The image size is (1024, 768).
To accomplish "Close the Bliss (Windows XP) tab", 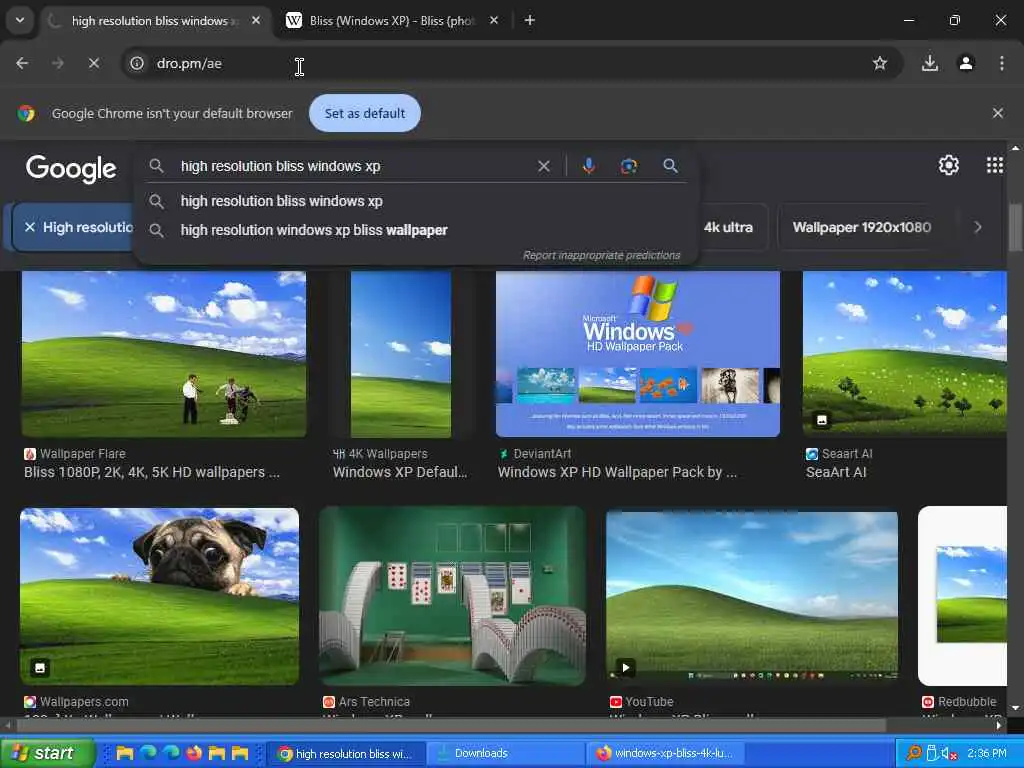I will (494, 20).
